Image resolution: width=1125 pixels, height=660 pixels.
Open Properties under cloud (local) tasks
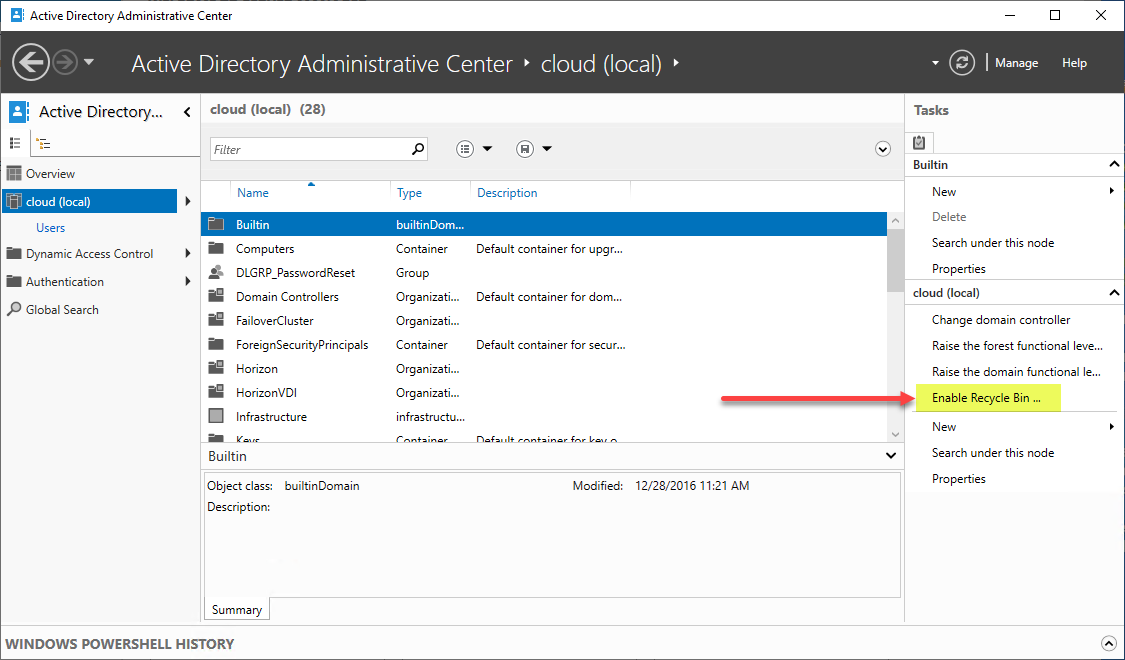pyautogui.click(x=959, y=478)
